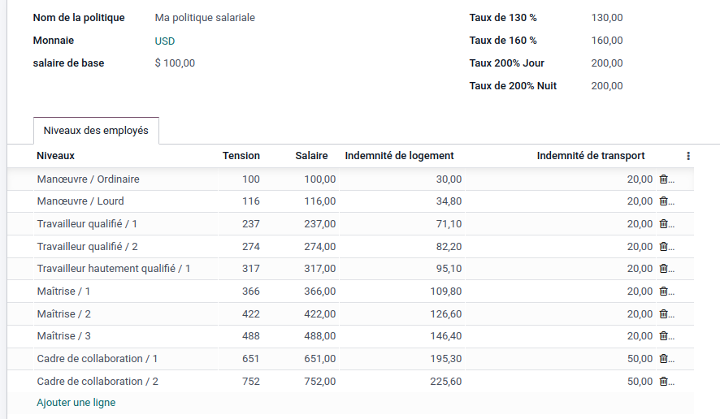Open the optional columns kebab menu
The image size is (720, 419).
tap(688, 156)
